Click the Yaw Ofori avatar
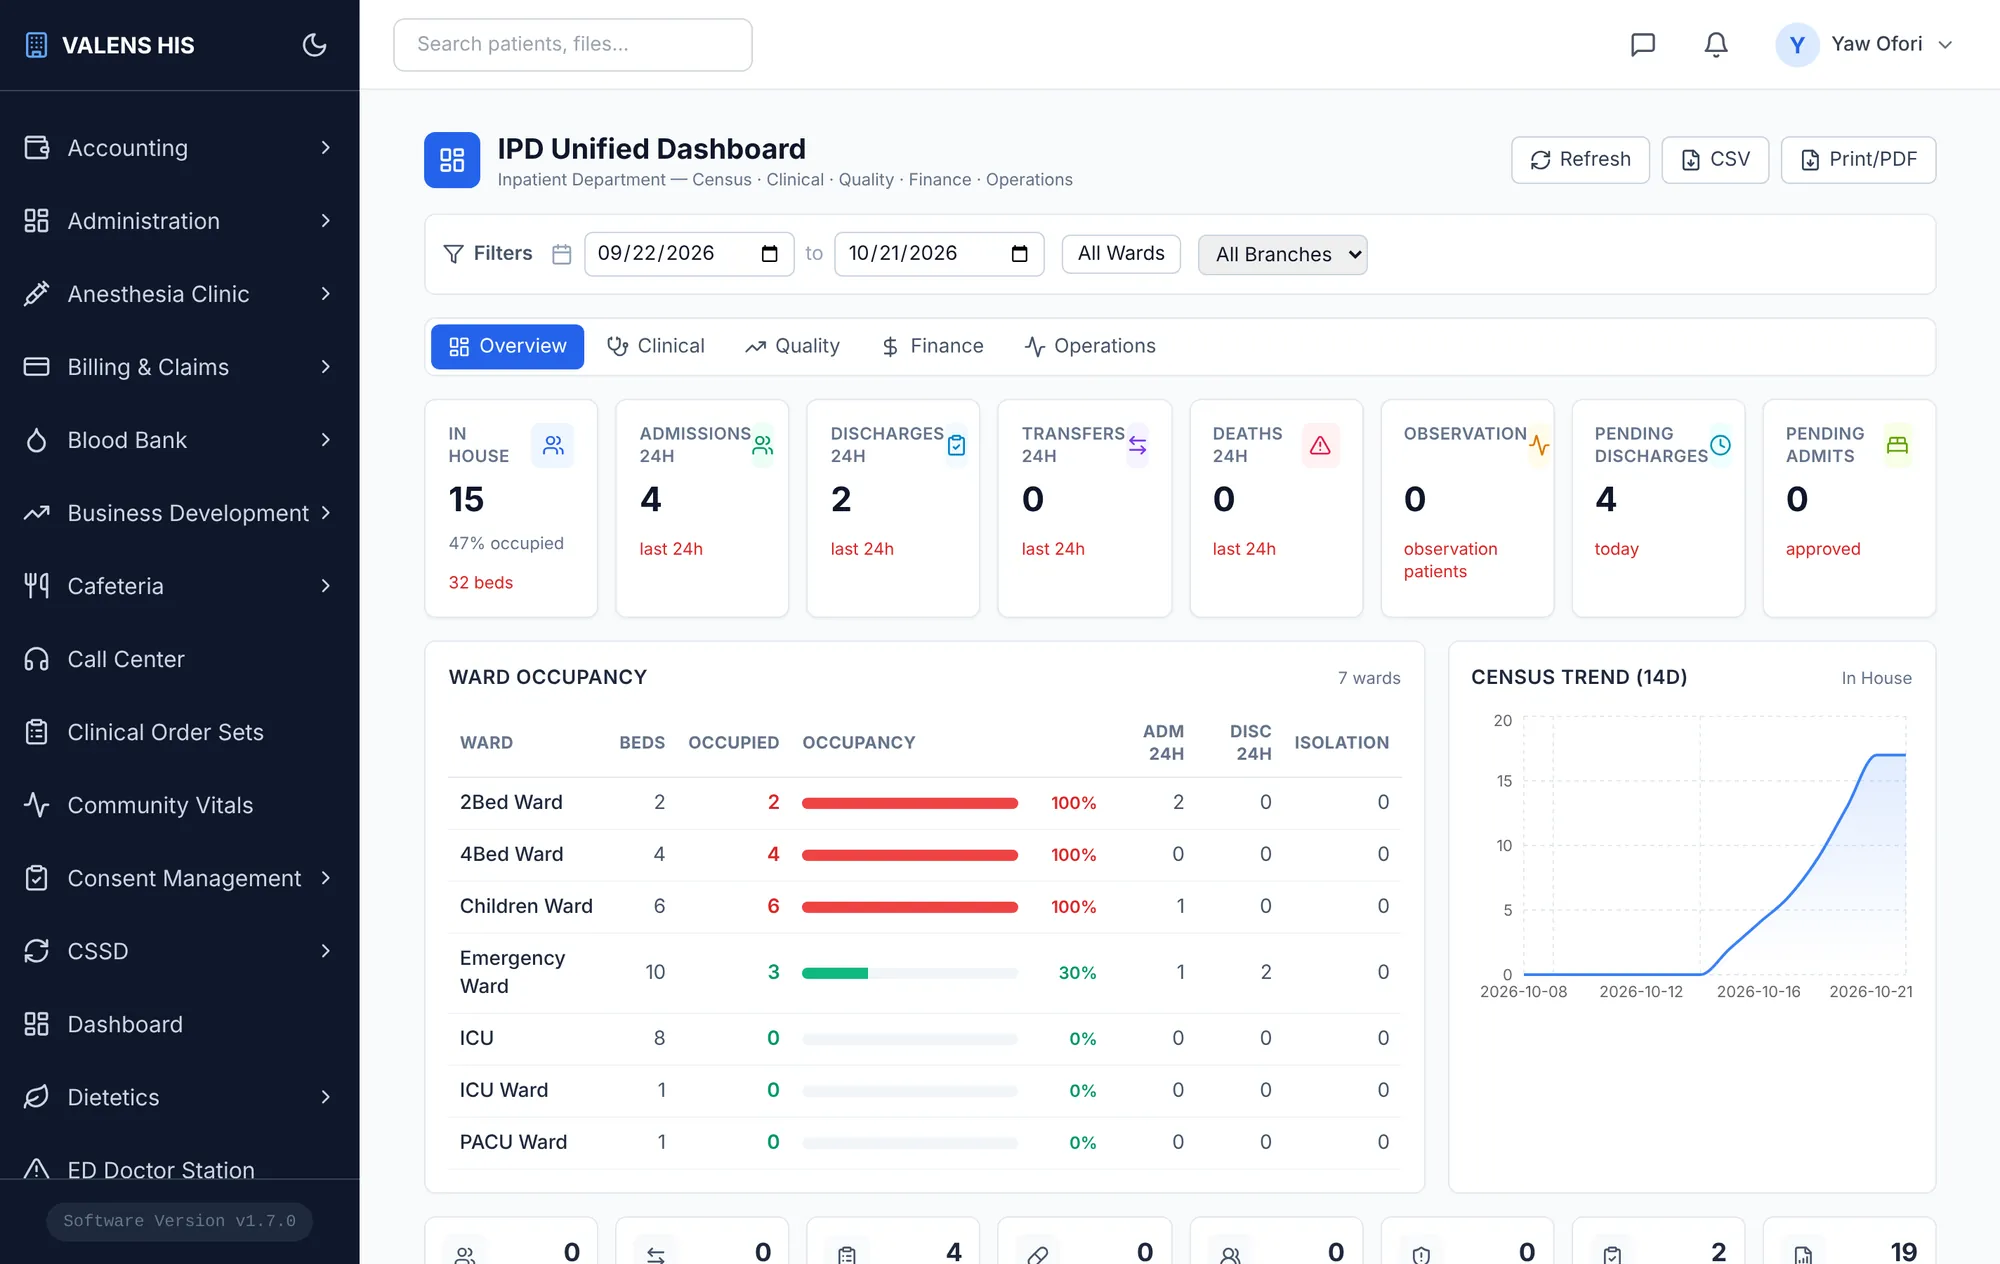This screenshot has width=2000, height=1264. tap(1797, 45)
